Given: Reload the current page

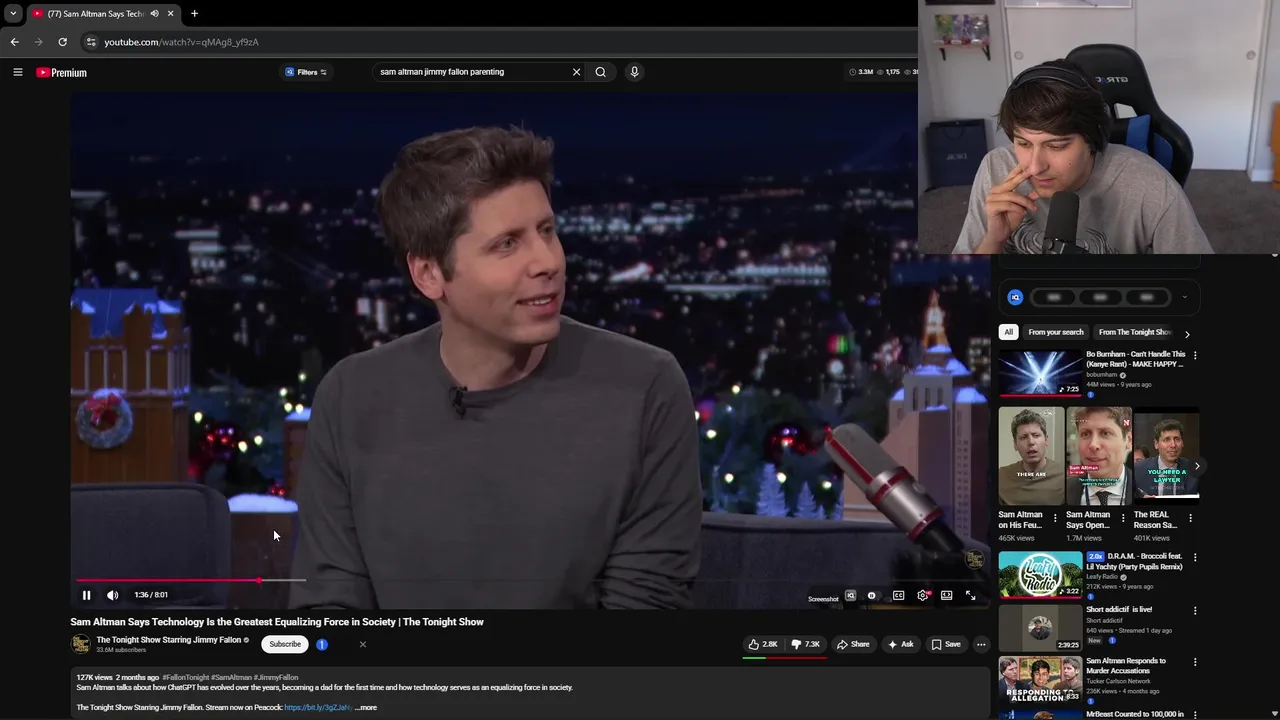Looking at the screenshot, I should click(62, 42).
